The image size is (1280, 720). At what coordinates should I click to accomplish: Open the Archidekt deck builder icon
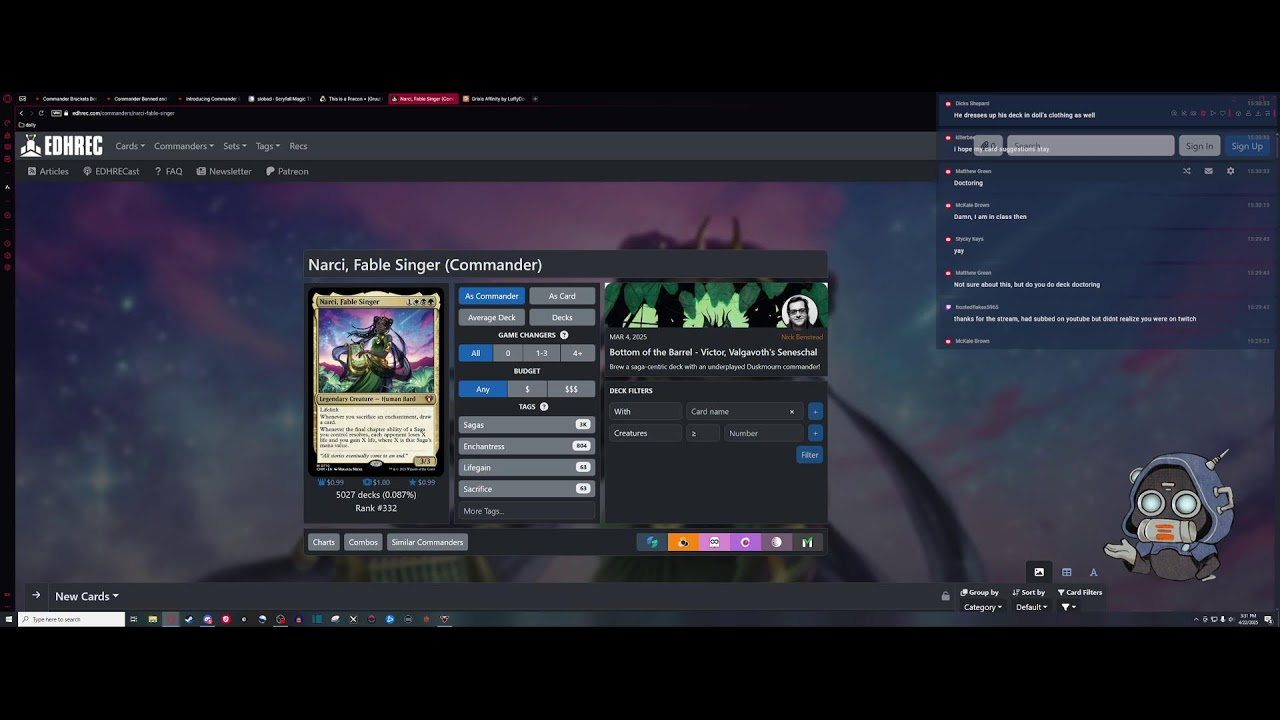pyautogui.click(x=652, y=542)
